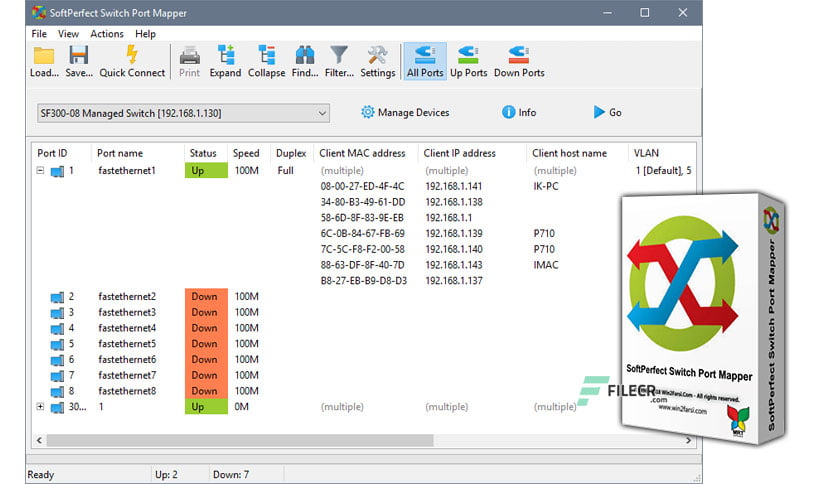Click the Go button
This screenshot has width=836, height=484.
click(x=608, y=112)
